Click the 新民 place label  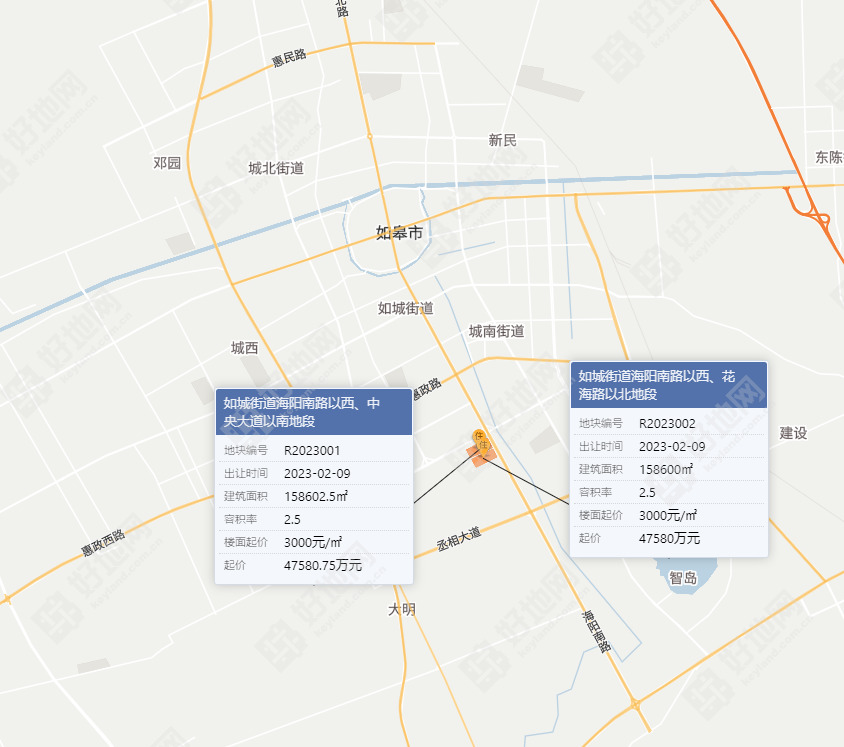click(x=503, y=141)
